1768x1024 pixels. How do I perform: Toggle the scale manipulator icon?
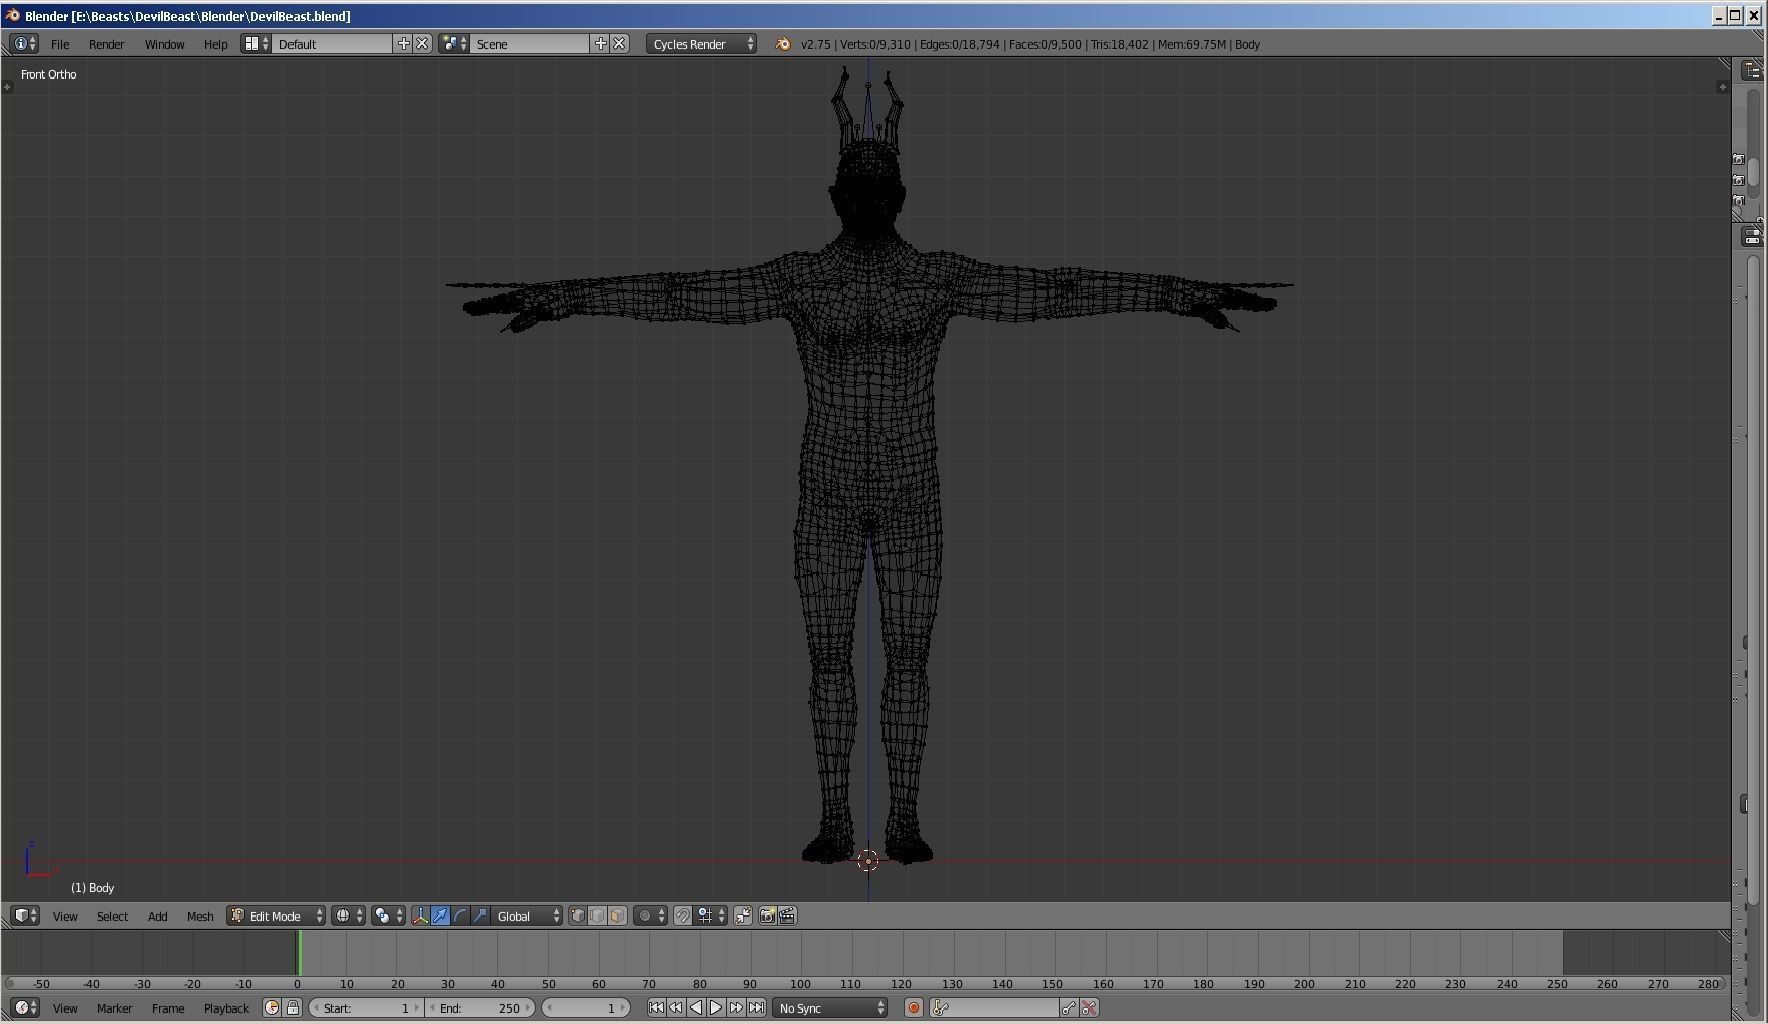(x=480, y=916)
